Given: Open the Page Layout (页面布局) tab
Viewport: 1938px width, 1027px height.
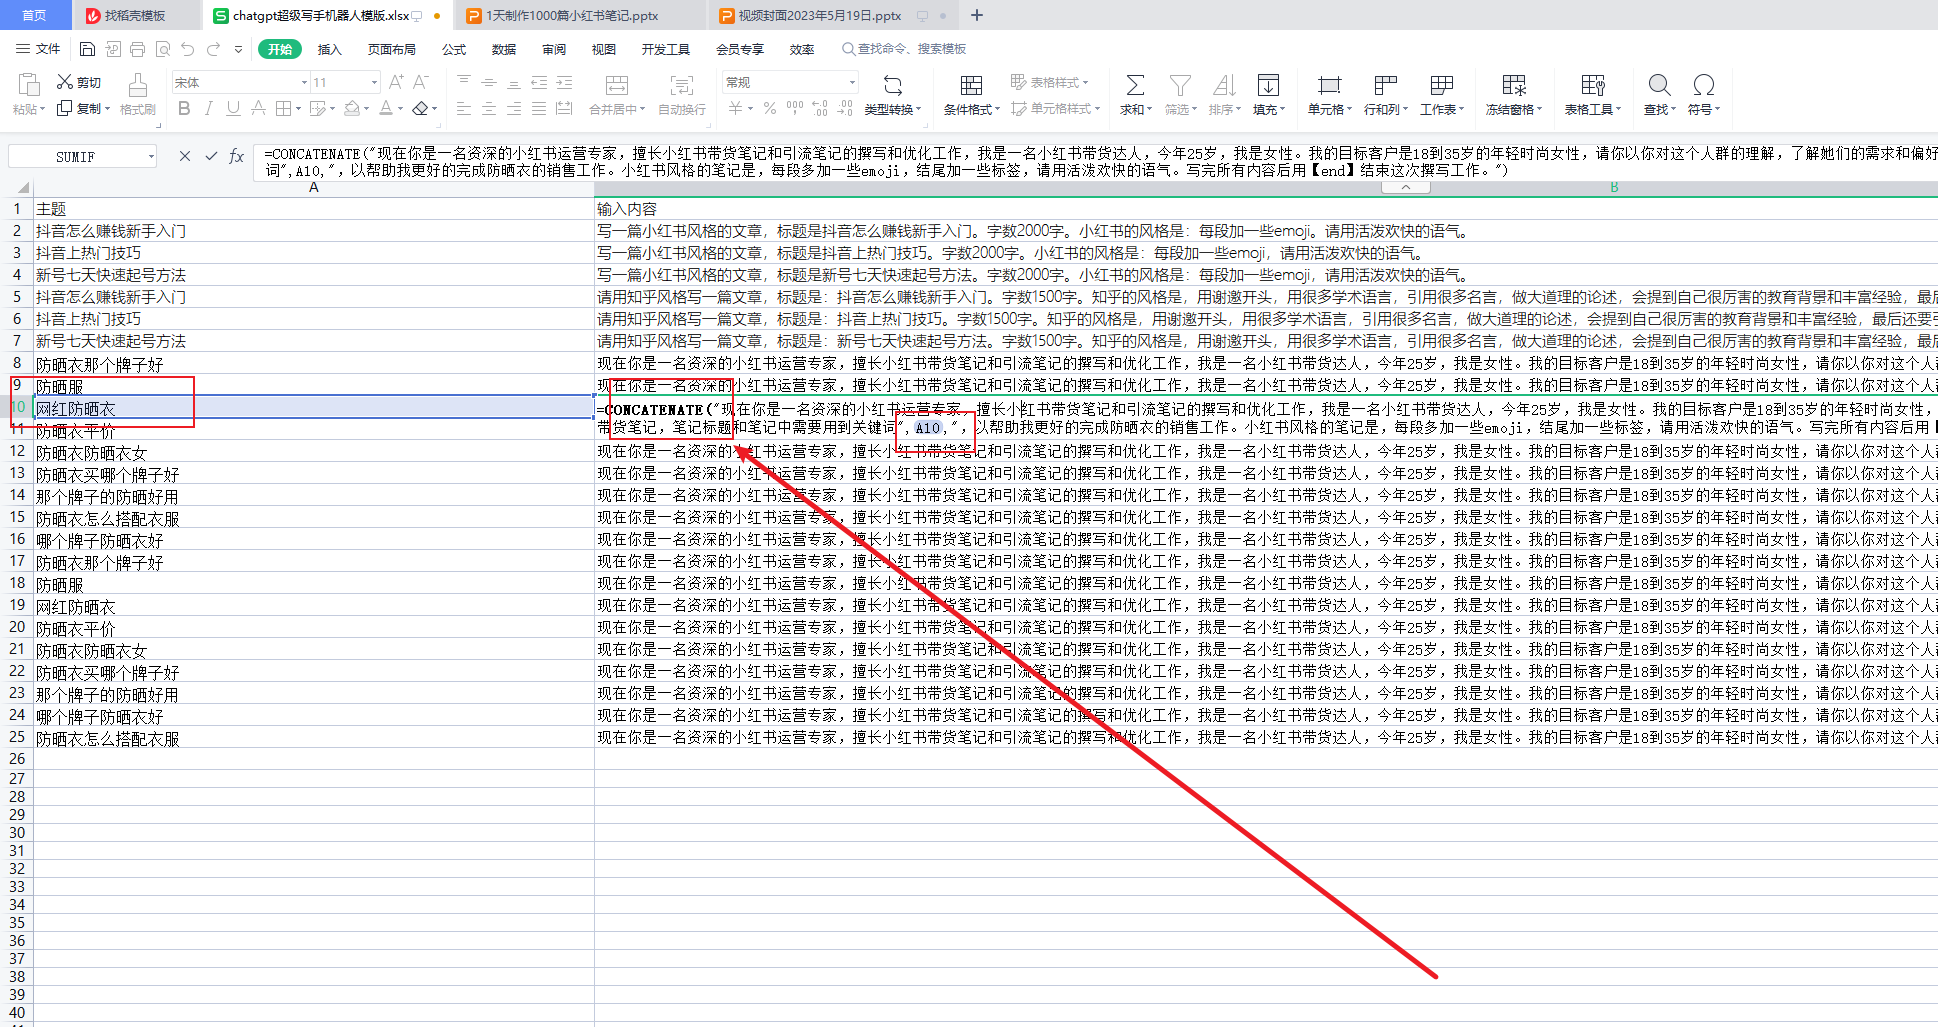Looking at the screenshot, I should [x=391, y=49].
